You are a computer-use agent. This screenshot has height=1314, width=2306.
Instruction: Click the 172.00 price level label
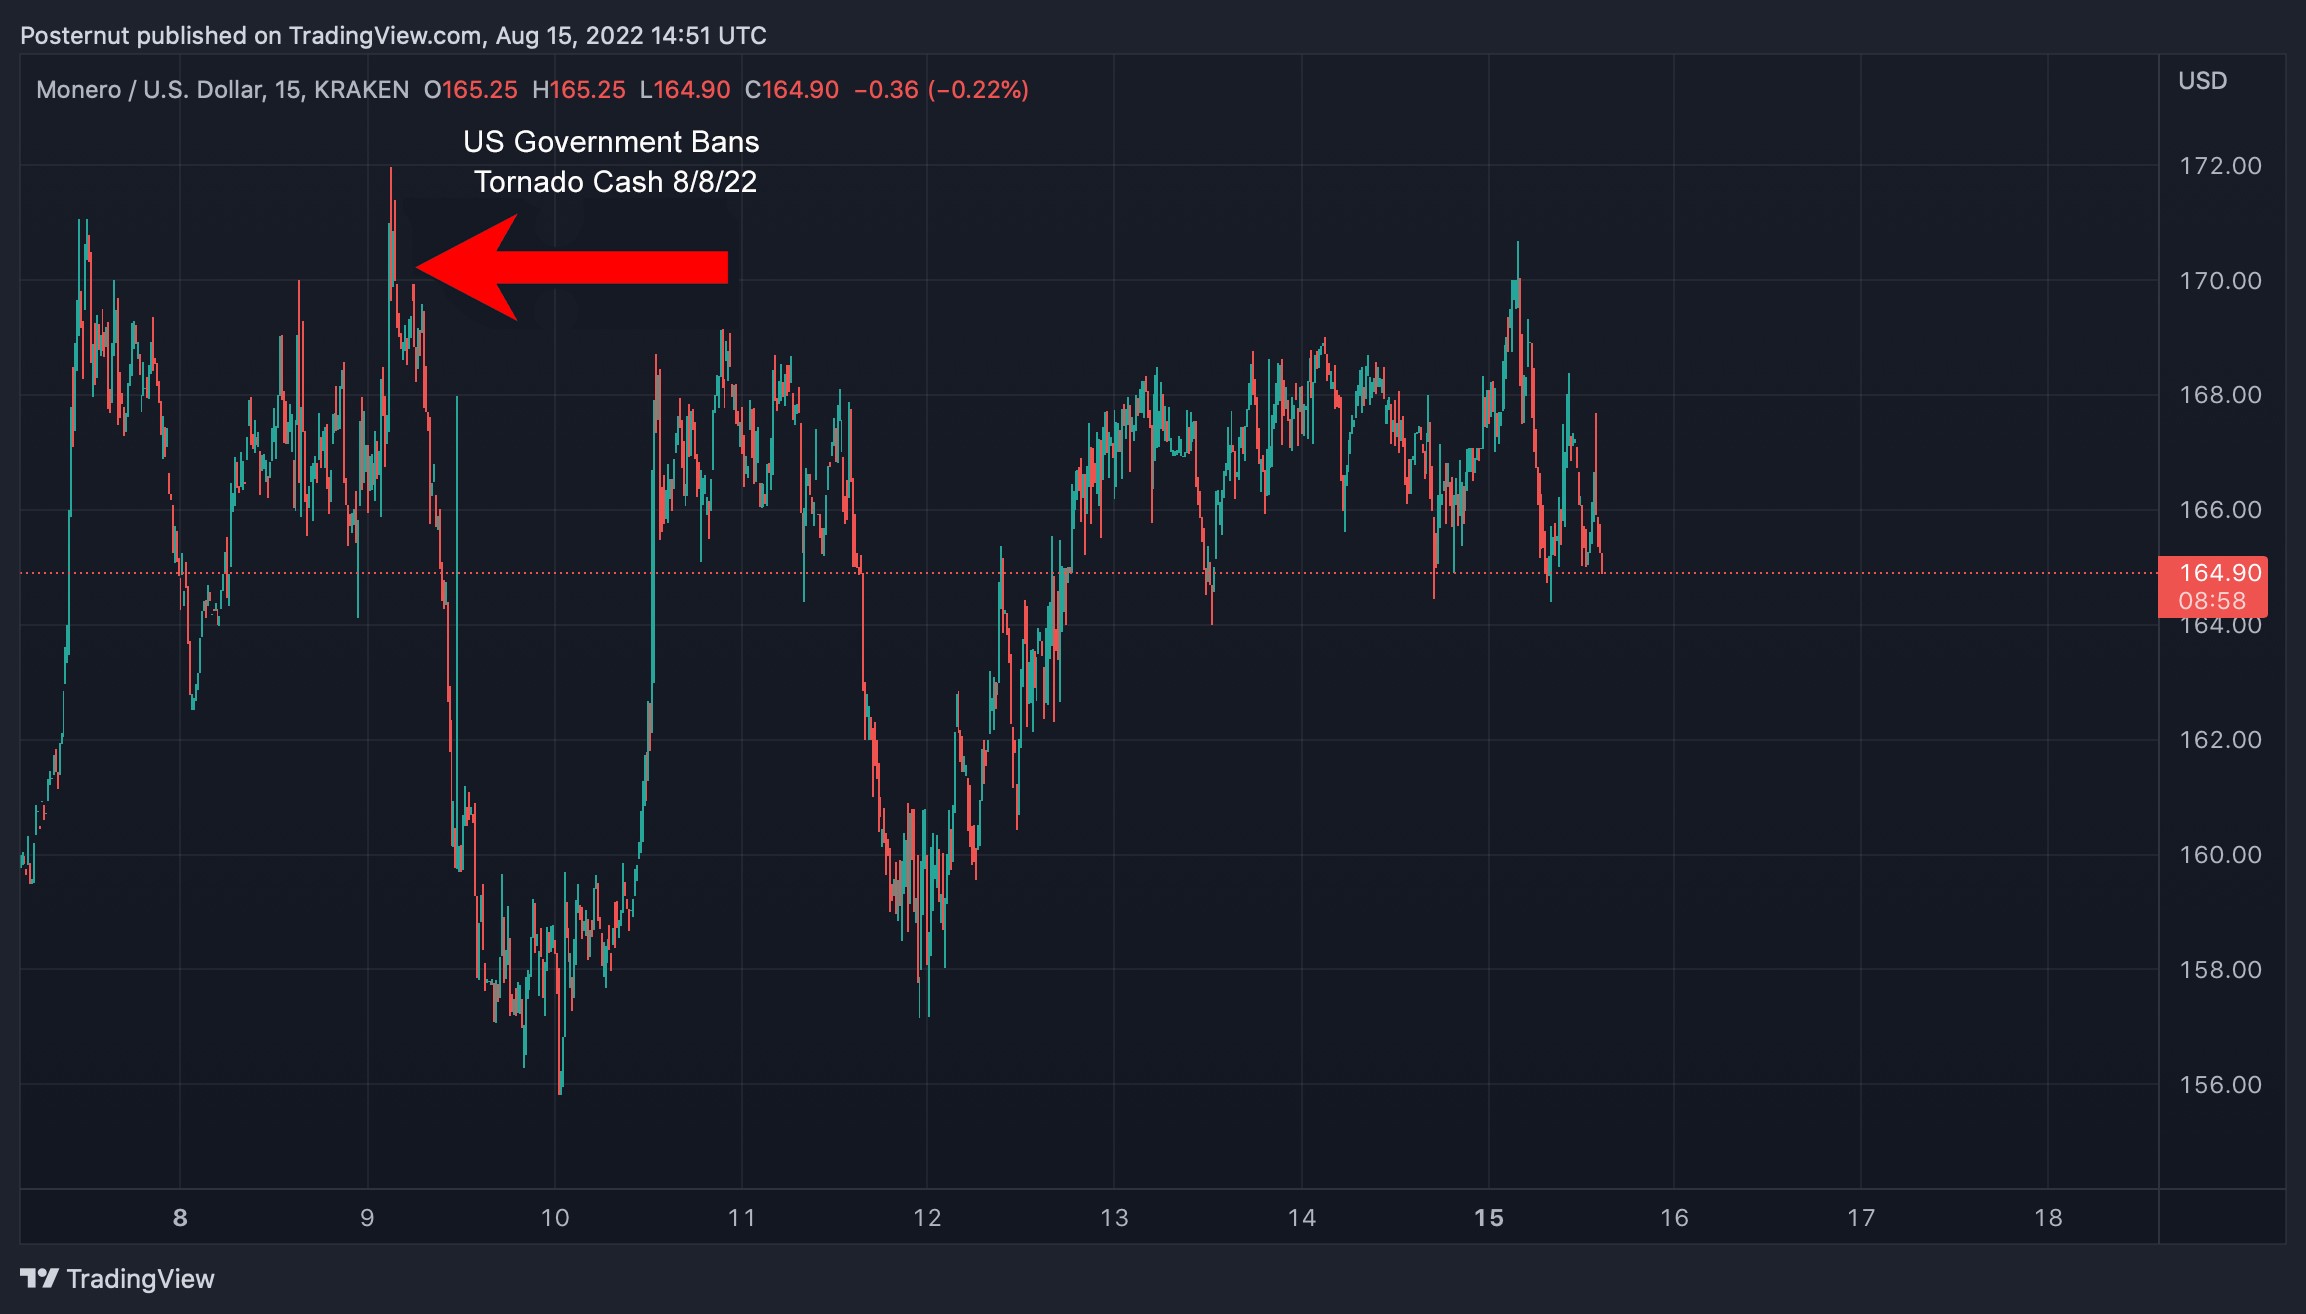(2220, 165)
